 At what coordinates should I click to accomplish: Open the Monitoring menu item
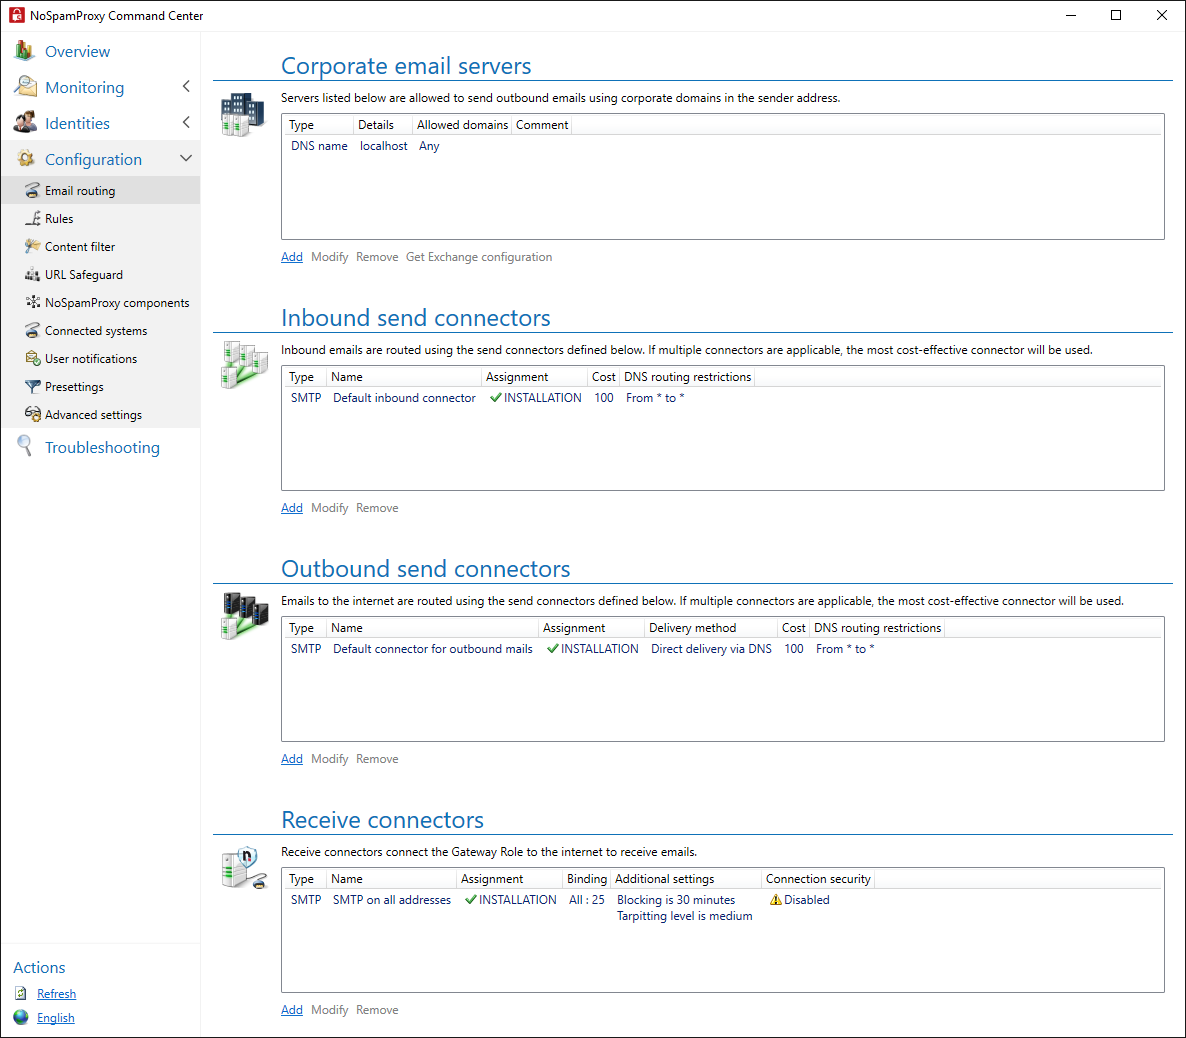(x=84, y=87)
